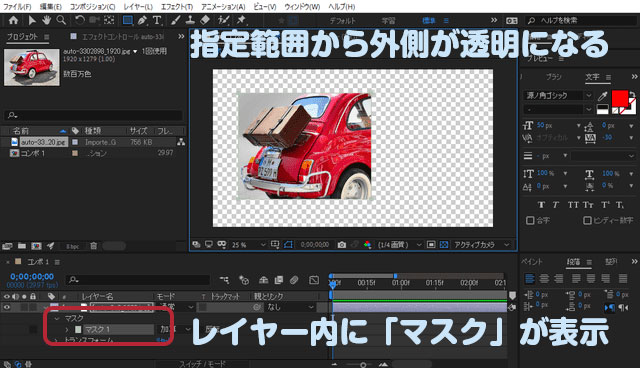Open the レイヤー(L) menu
This screenshot has width=640, height=368.
click(138, 7)
